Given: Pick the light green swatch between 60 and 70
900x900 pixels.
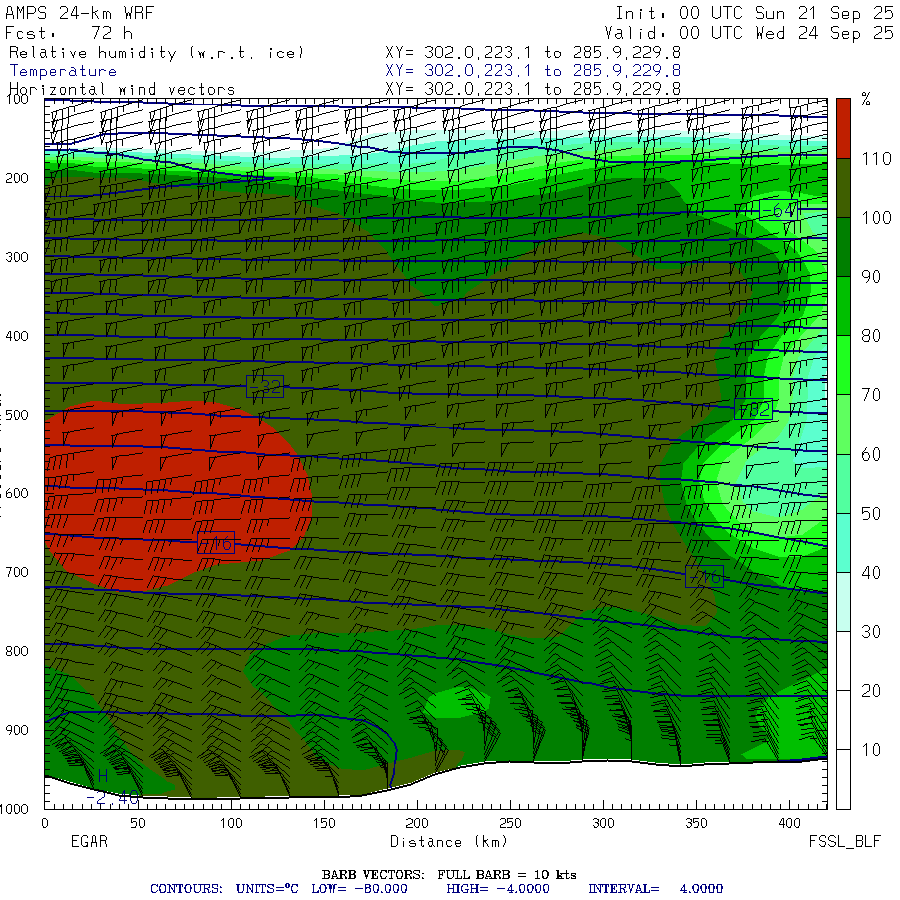Looking at the screenshot, I should pyautogui.click(x=843, y=425).
